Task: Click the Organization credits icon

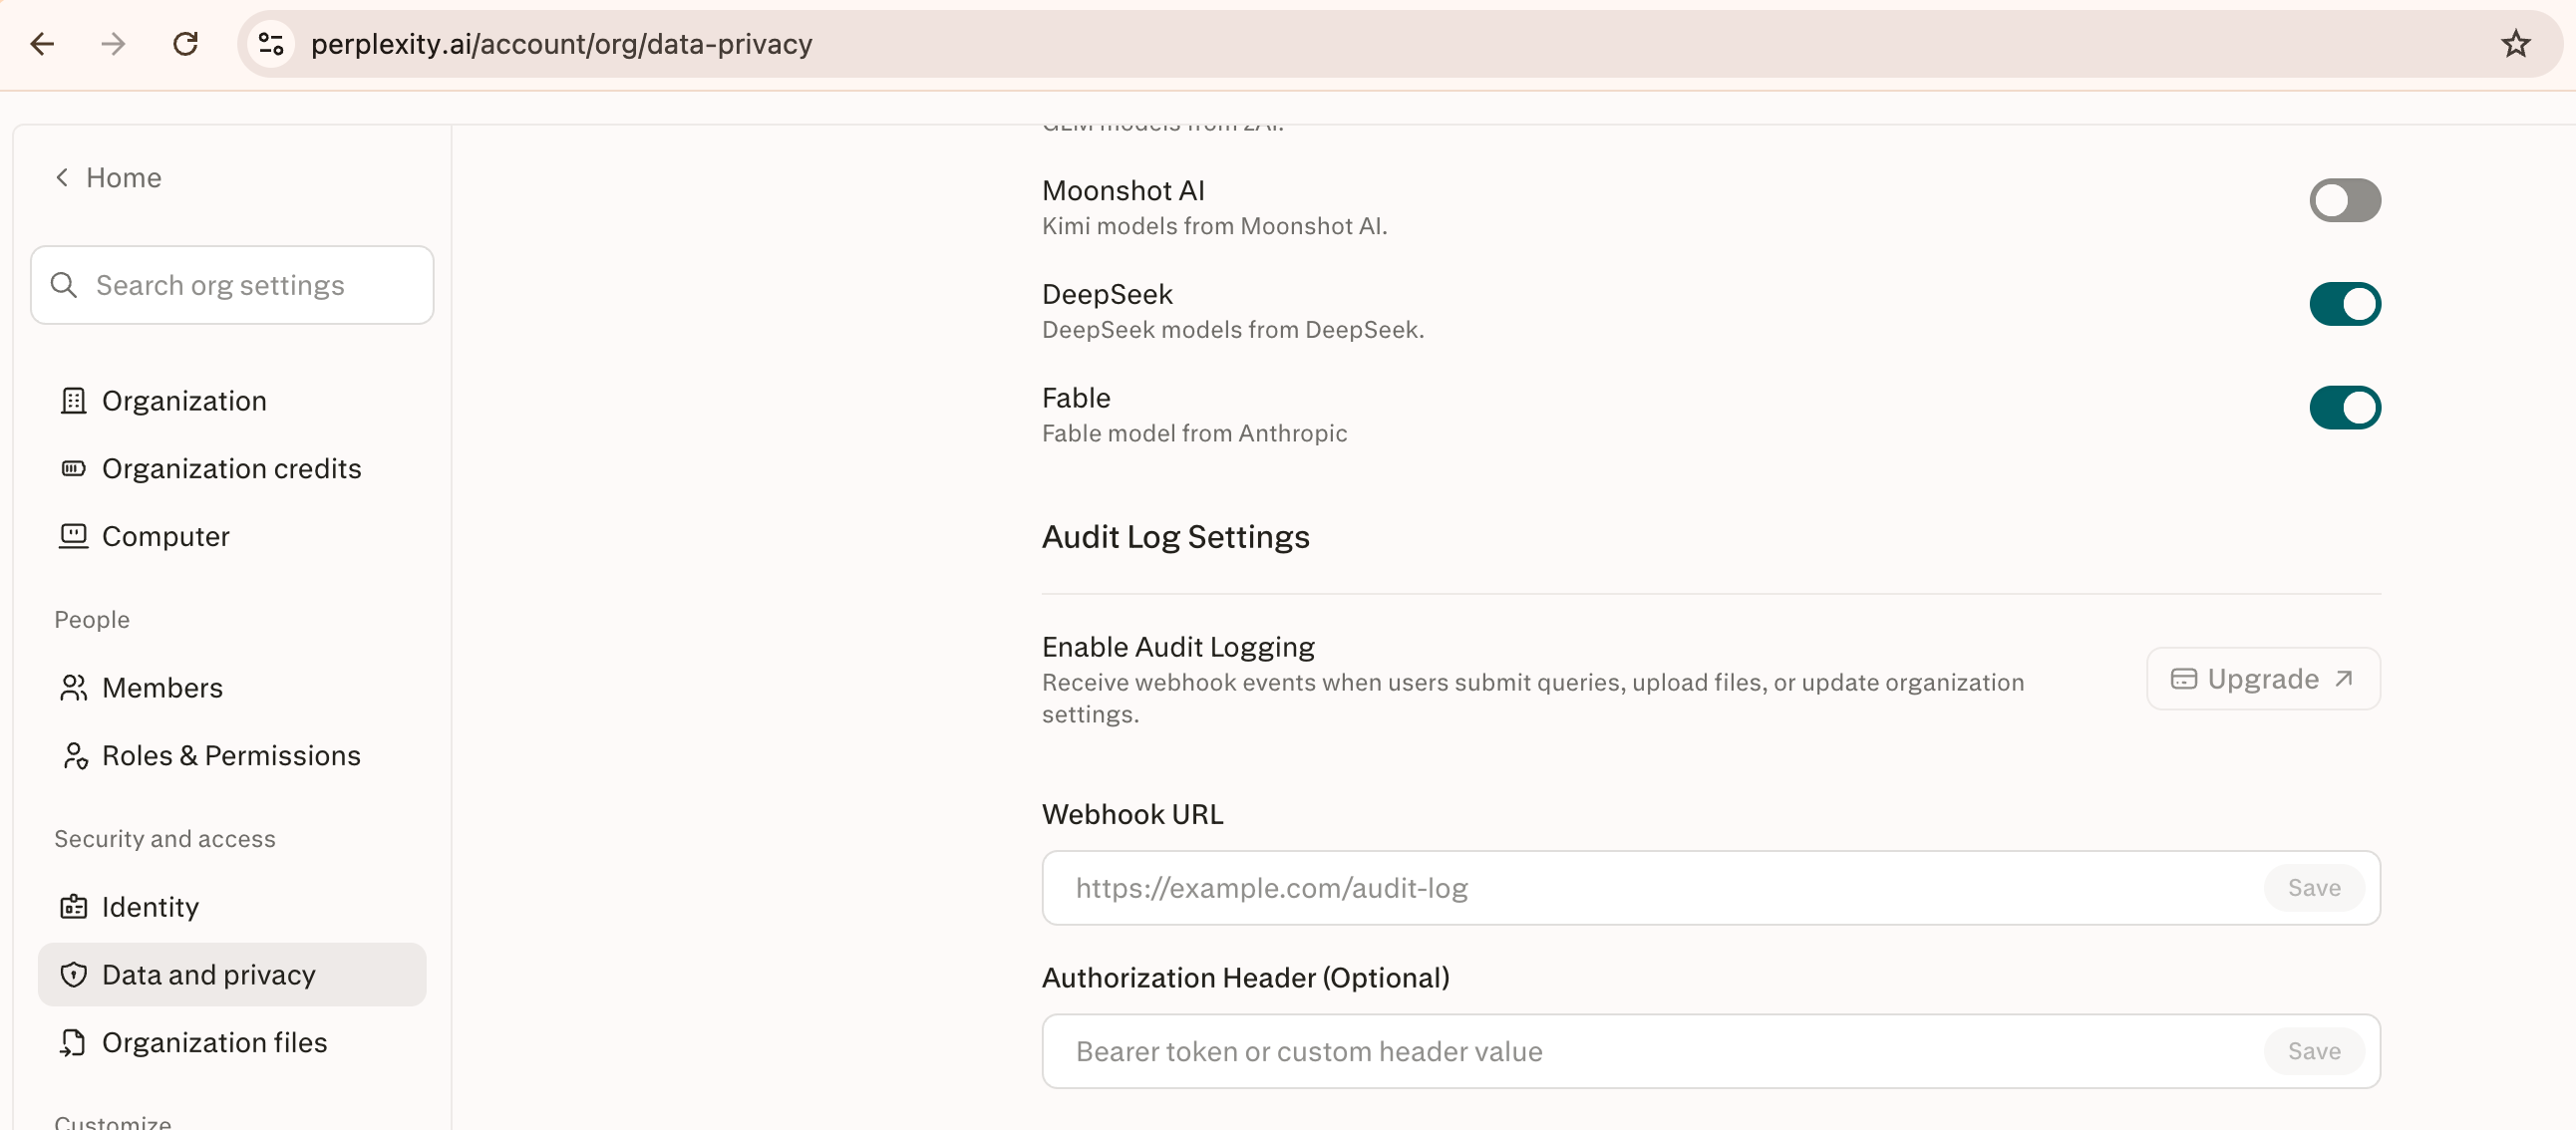Action: coord(73,469)
